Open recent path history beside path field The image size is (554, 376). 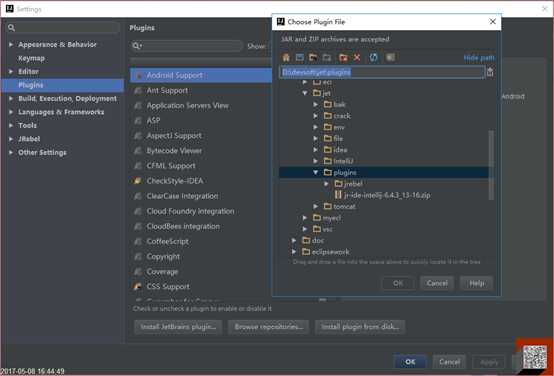pos(490,72)
